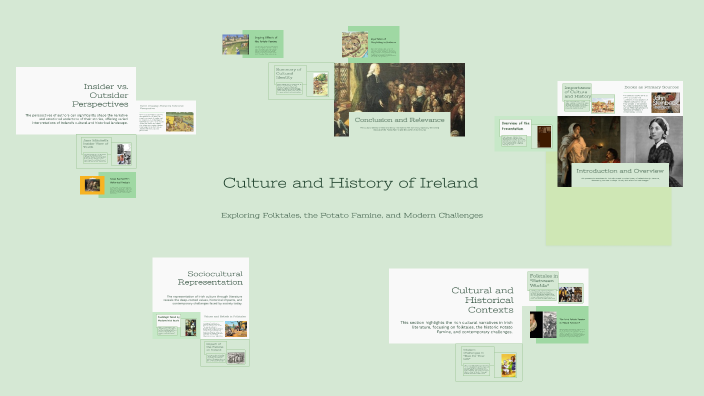Open the Insider vs. Outsider Perspectives heading
Image resolution: width=704 pixels, height=396 pixels.
(100, 95)
